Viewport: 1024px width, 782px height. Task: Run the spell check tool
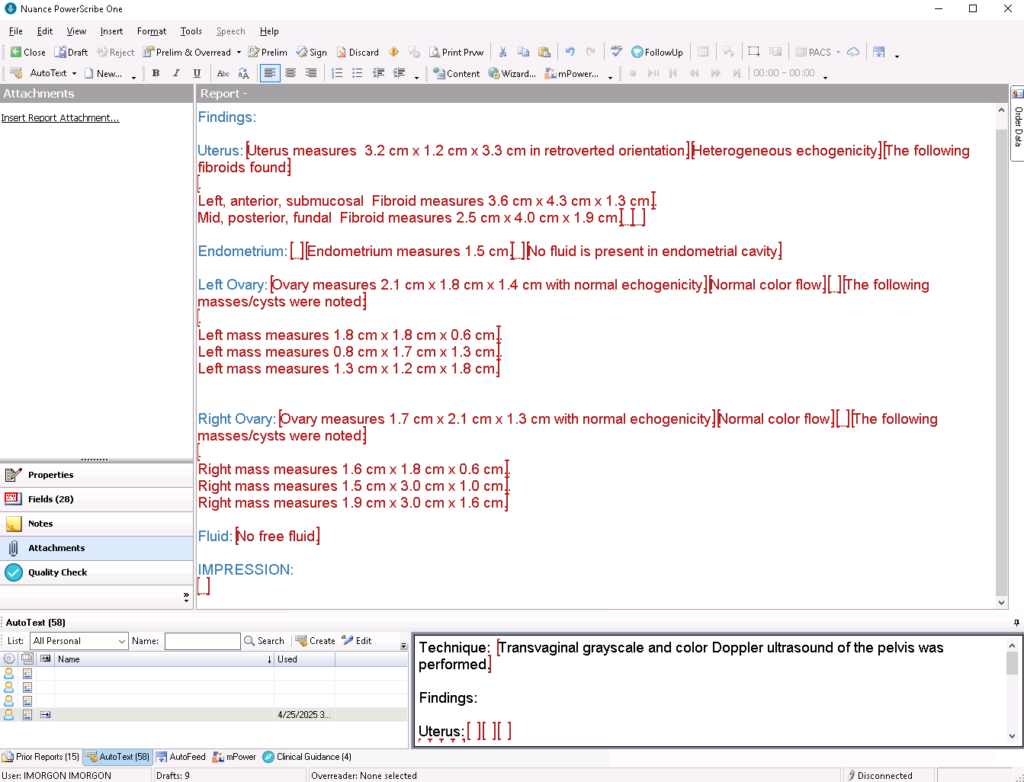coord(616,52)
